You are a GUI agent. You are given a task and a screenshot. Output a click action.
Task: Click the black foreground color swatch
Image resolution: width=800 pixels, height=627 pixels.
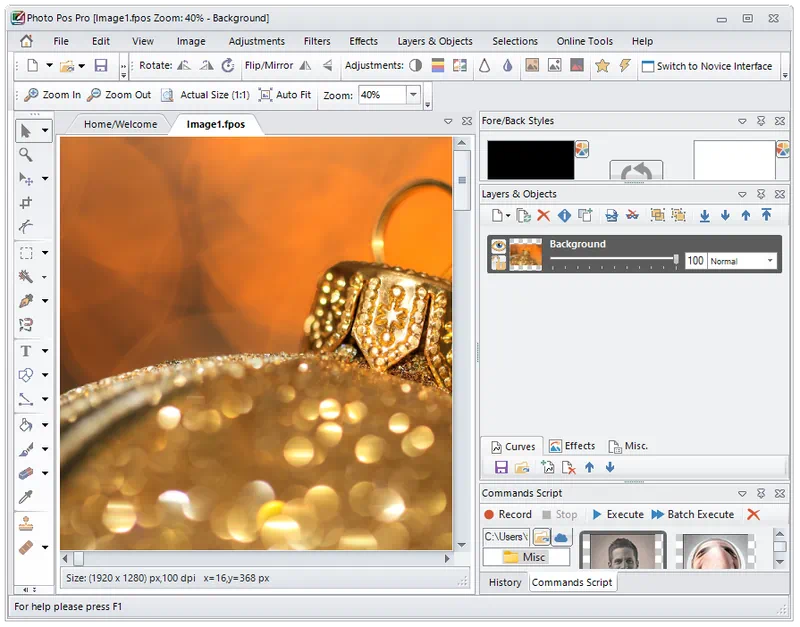click(531, 160)
